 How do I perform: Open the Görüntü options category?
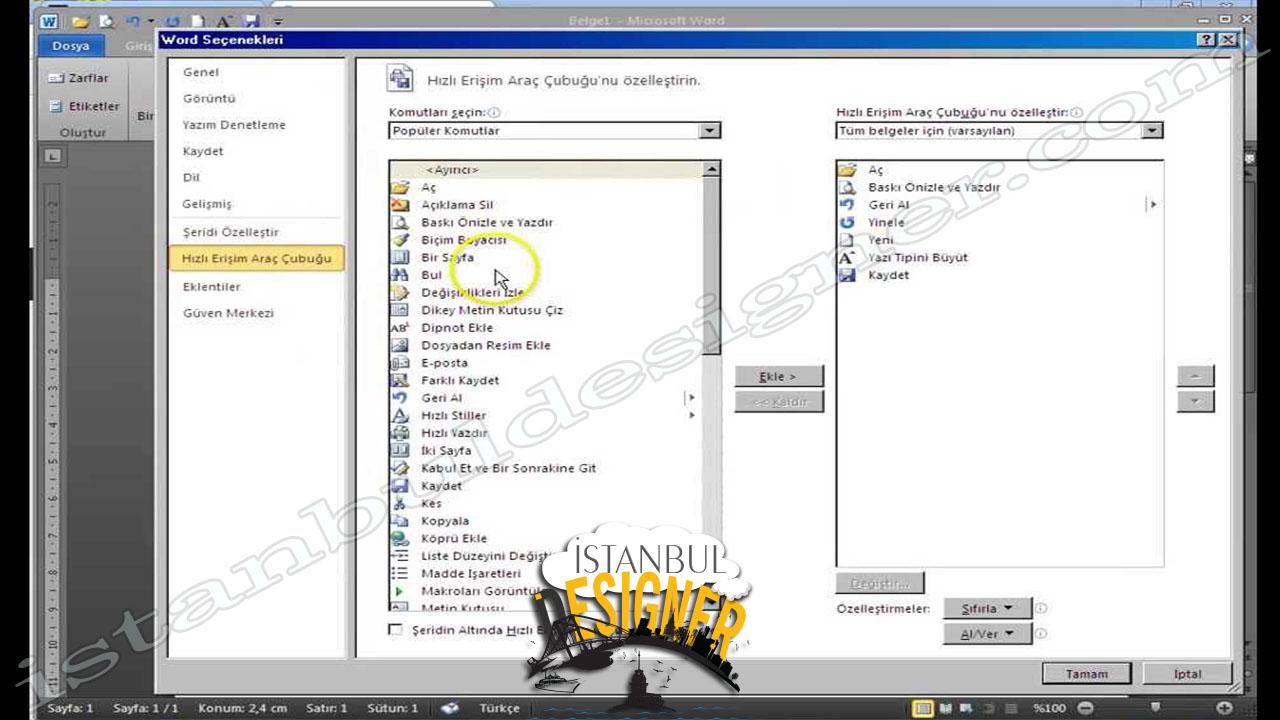click(209, 99)
